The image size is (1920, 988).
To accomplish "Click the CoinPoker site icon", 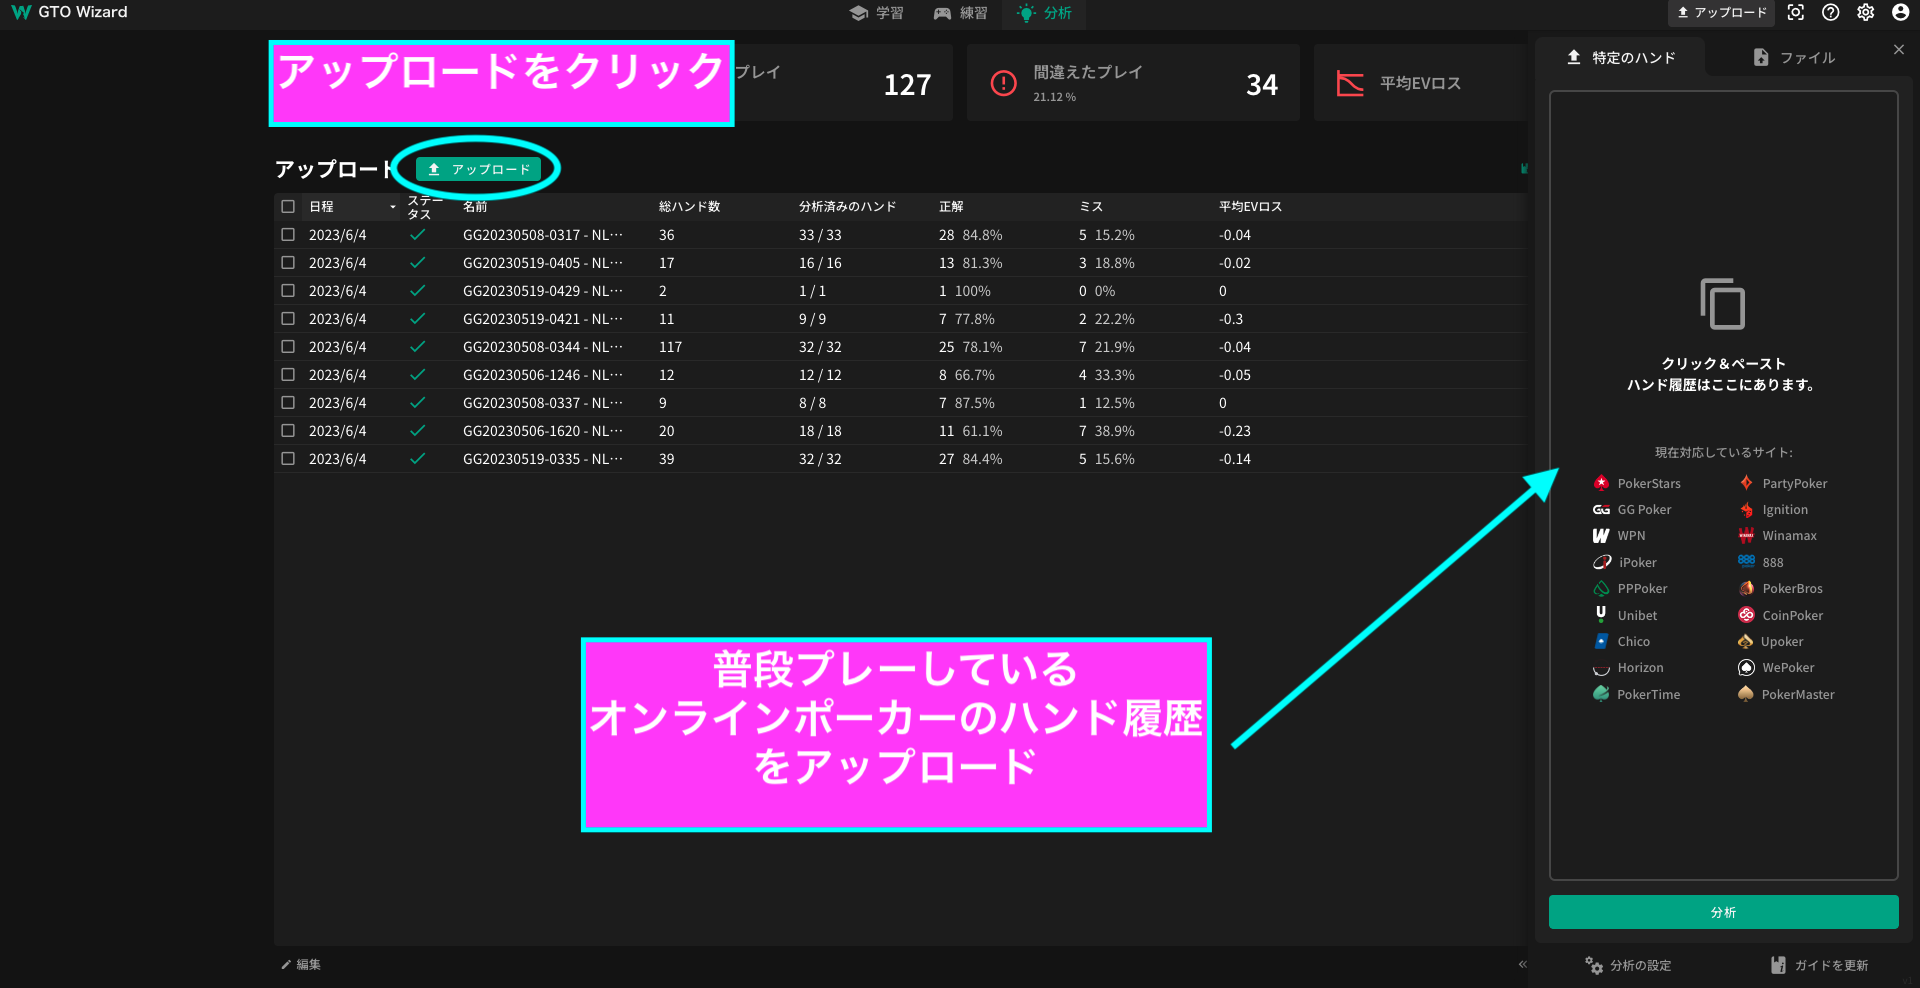I will pos(1746,615).
